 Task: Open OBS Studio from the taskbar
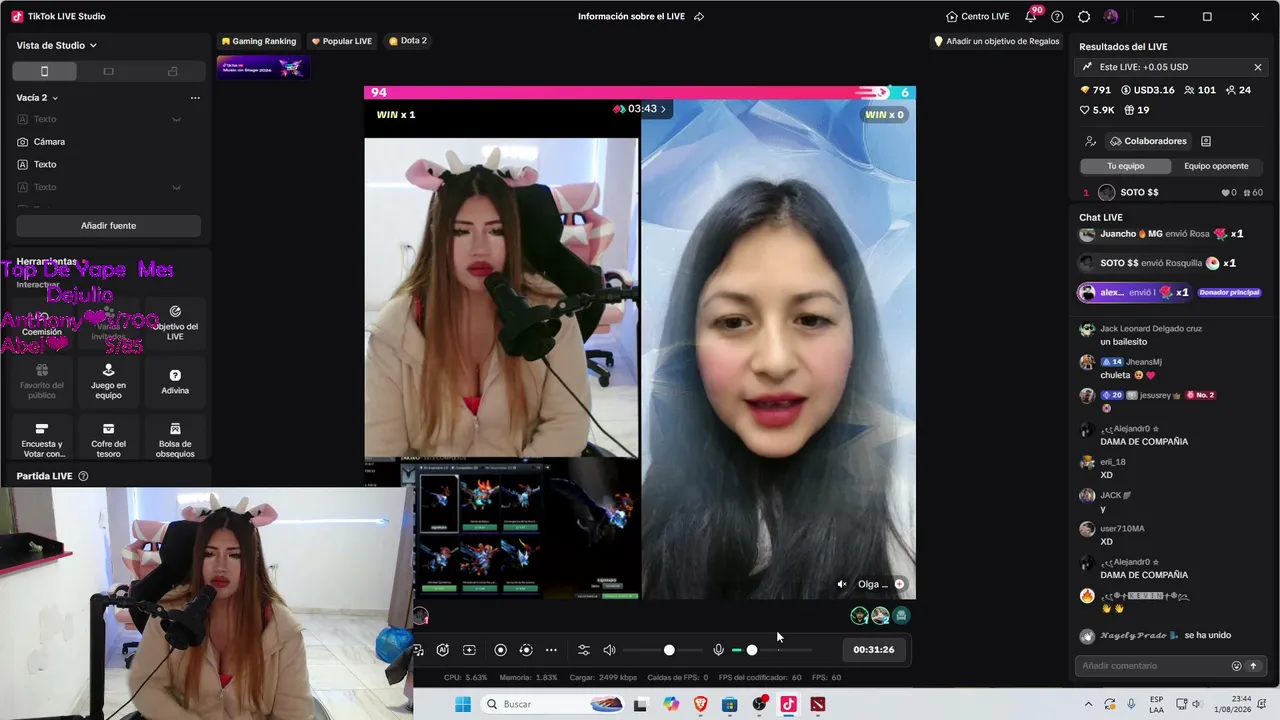759,705
